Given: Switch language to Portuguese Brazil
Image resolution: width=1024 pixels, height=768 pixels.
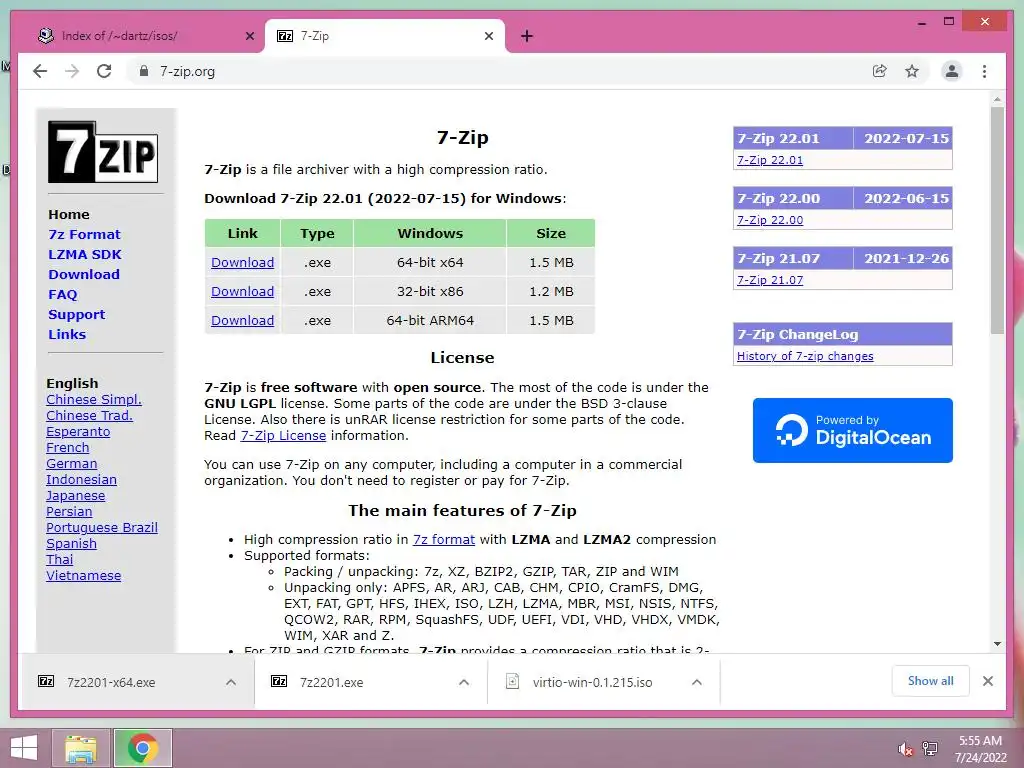Looking at the screenshot, I should tap(101, 528).
